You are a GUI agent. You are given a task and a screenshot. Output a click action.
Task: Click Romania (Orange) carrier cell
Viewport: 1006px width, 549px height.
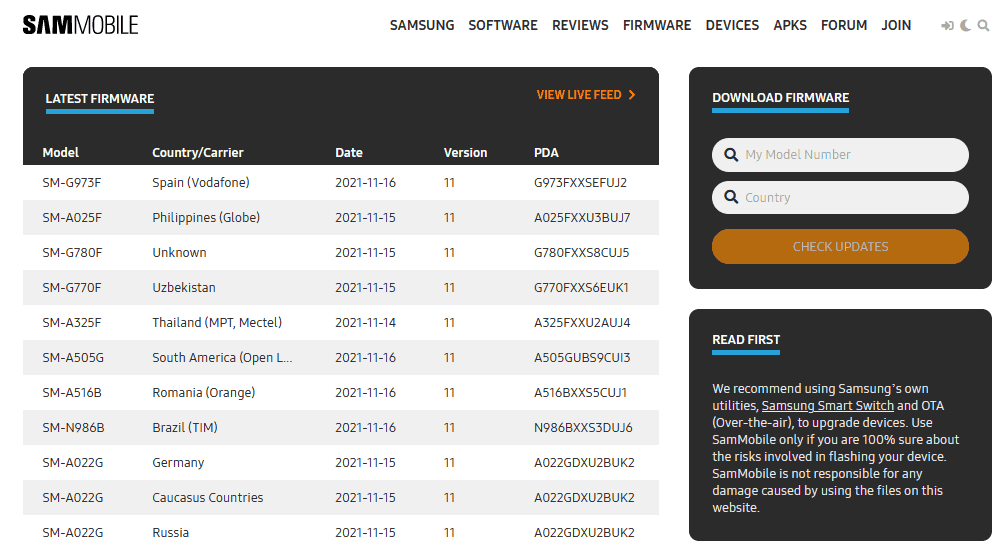(x=203, y=392)
